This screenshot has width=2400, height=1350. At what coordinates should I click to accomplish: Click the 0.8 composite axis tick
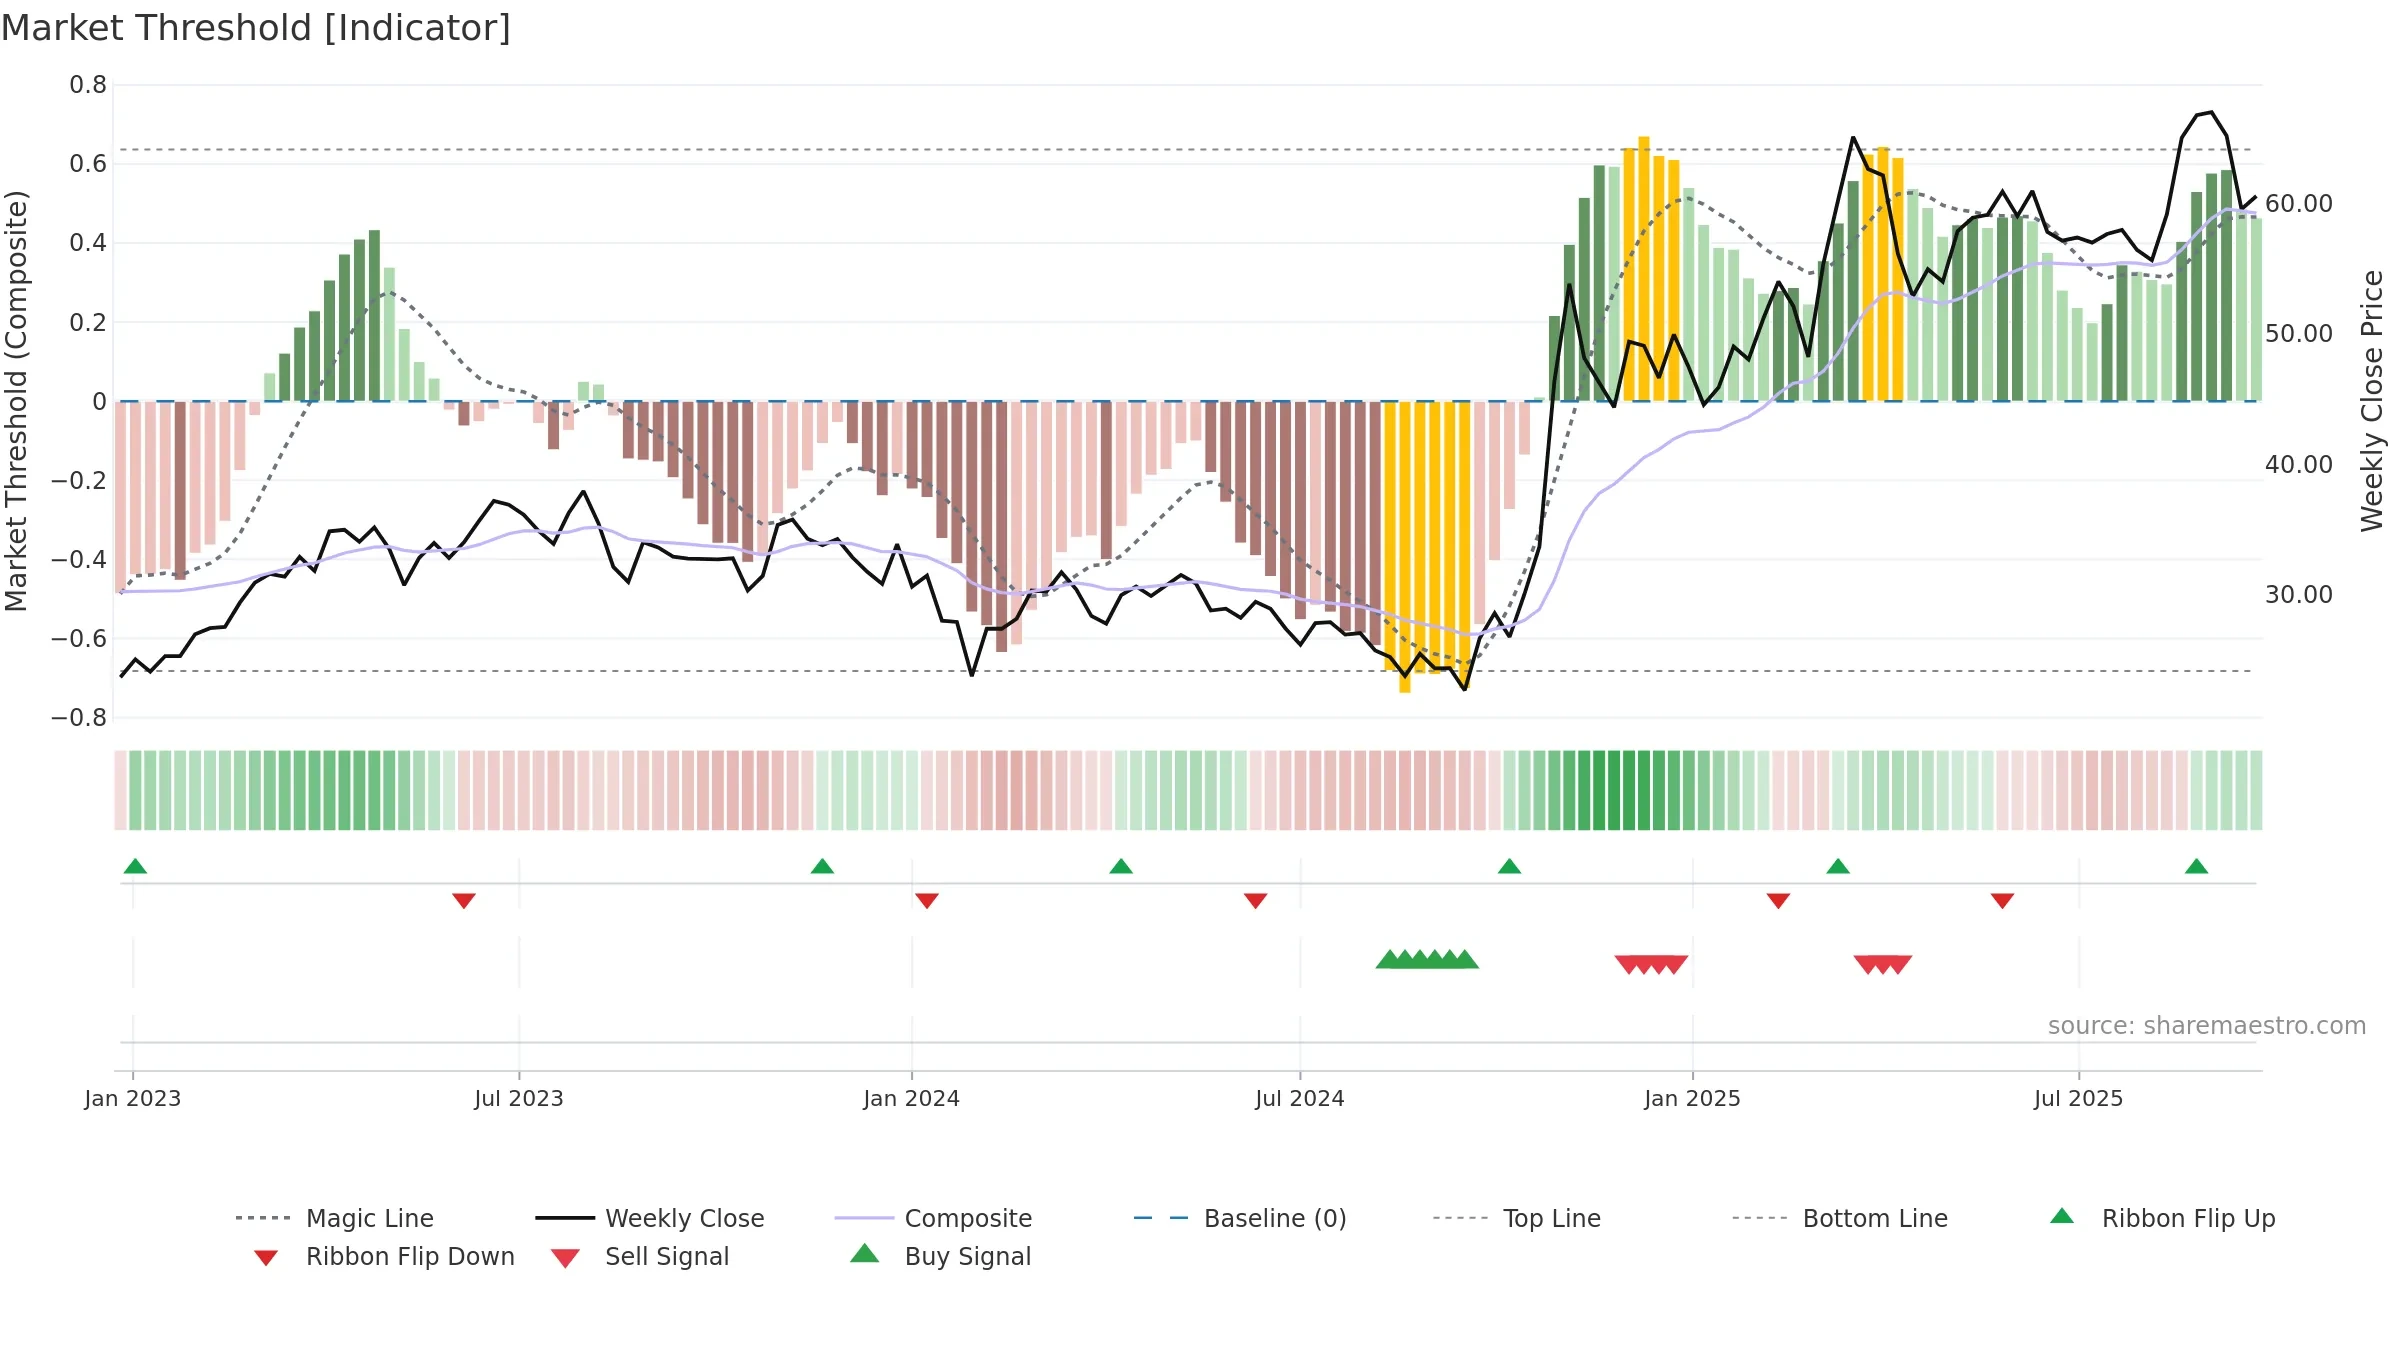[x=88, y=85]
